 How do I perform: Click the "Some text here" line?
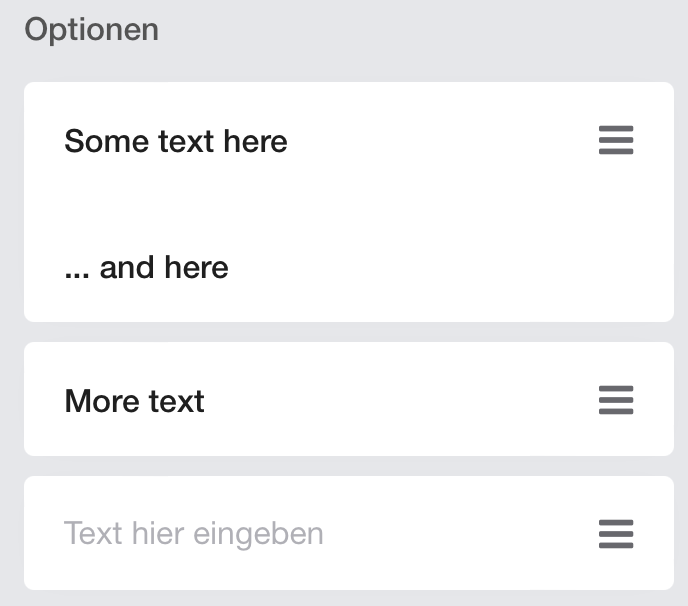tap(176, 141)
